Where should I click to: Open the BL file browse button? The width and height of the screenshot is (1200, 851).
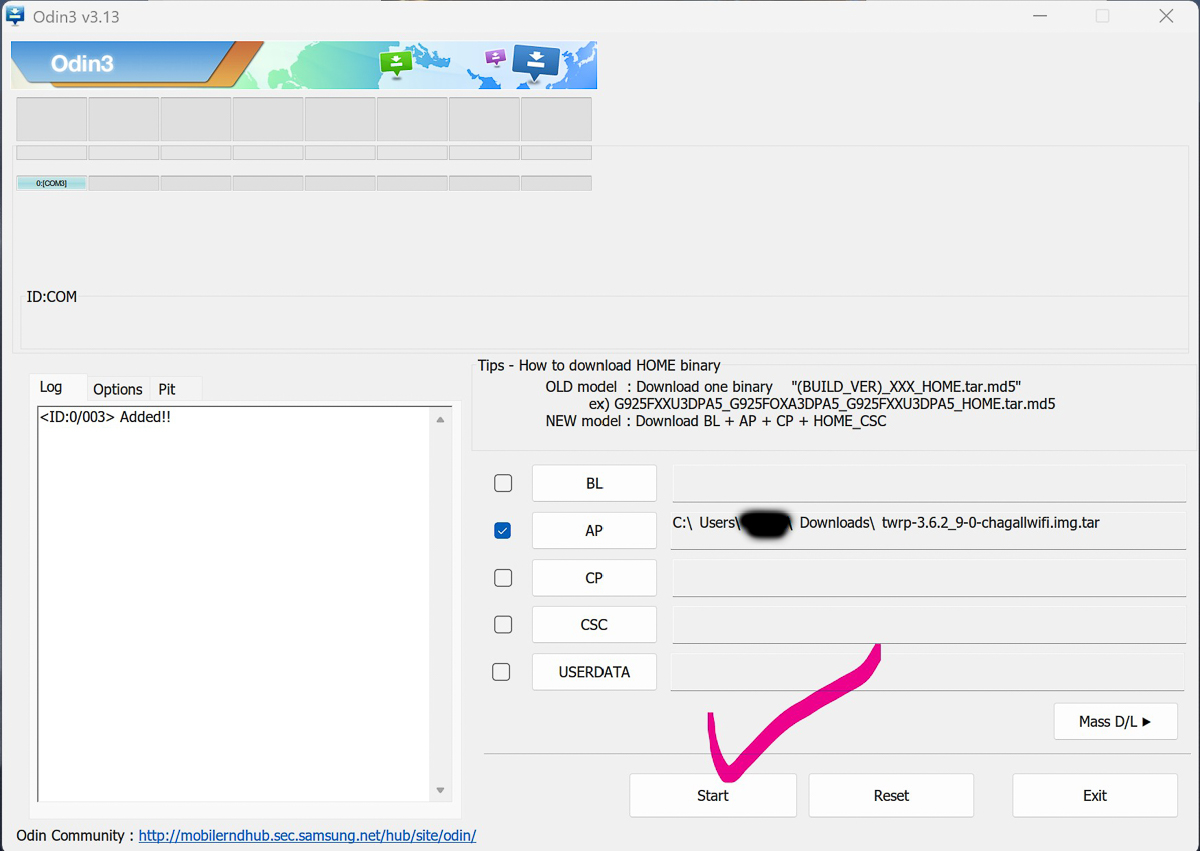pyautogui.click(x=594, y=483)
